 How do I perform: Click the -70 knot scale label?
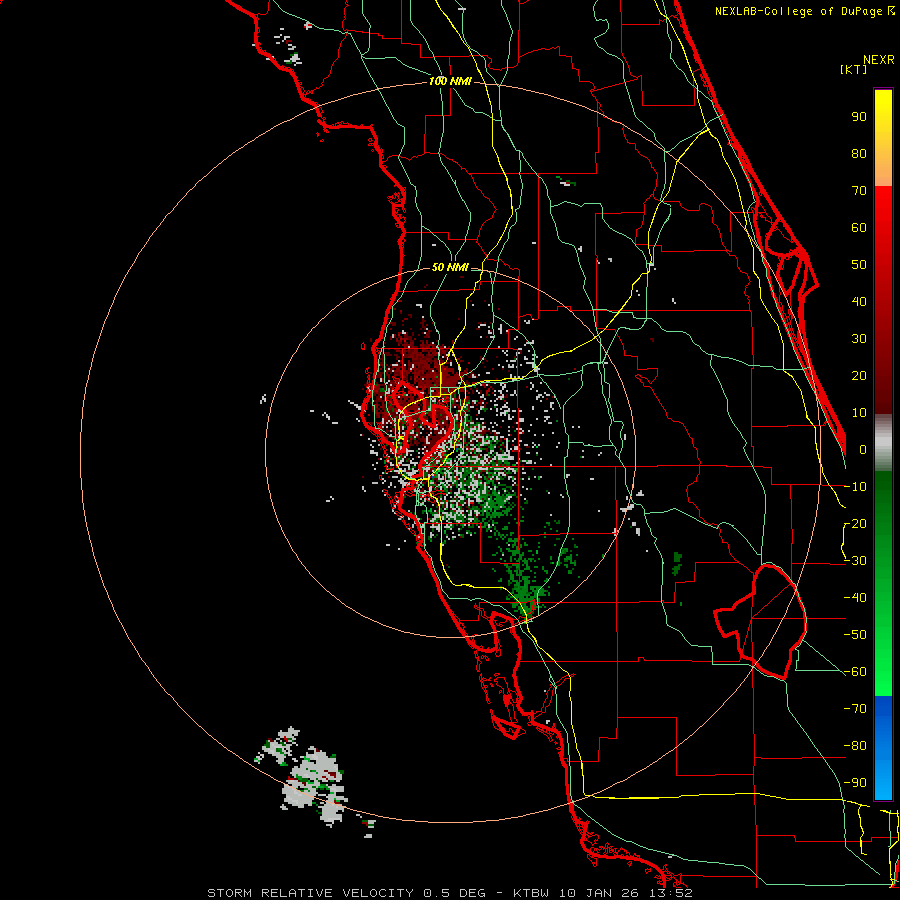tap(855, 709)
